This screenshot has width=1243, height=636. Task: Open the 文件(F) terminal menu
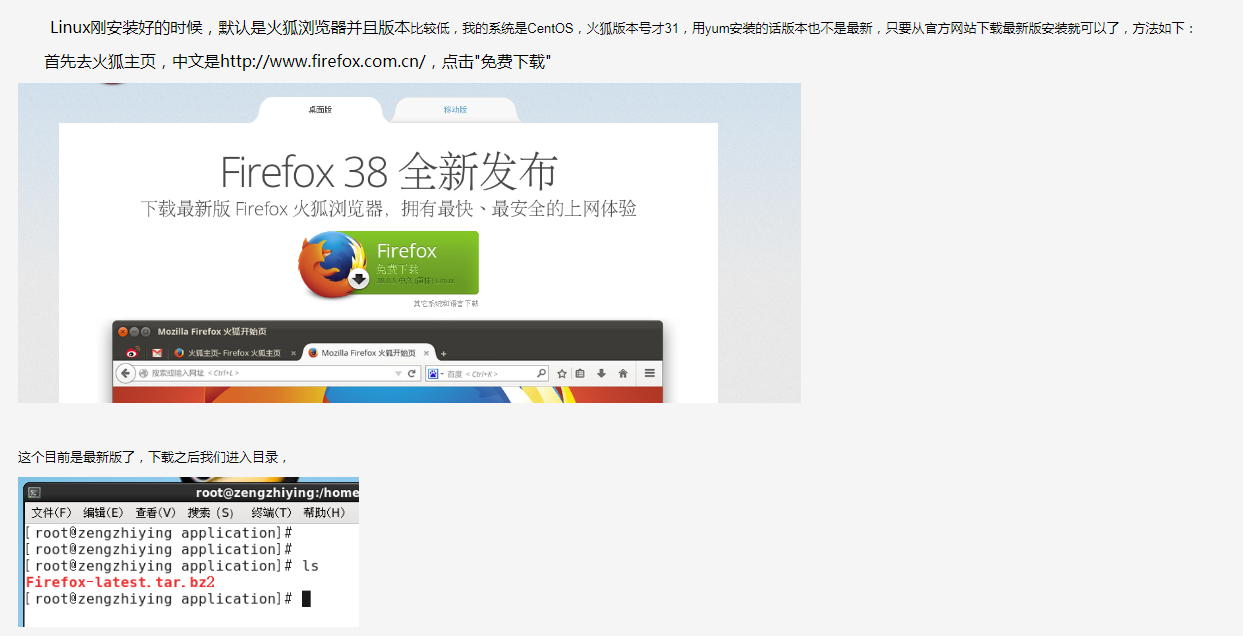click(x=51, y=512)
